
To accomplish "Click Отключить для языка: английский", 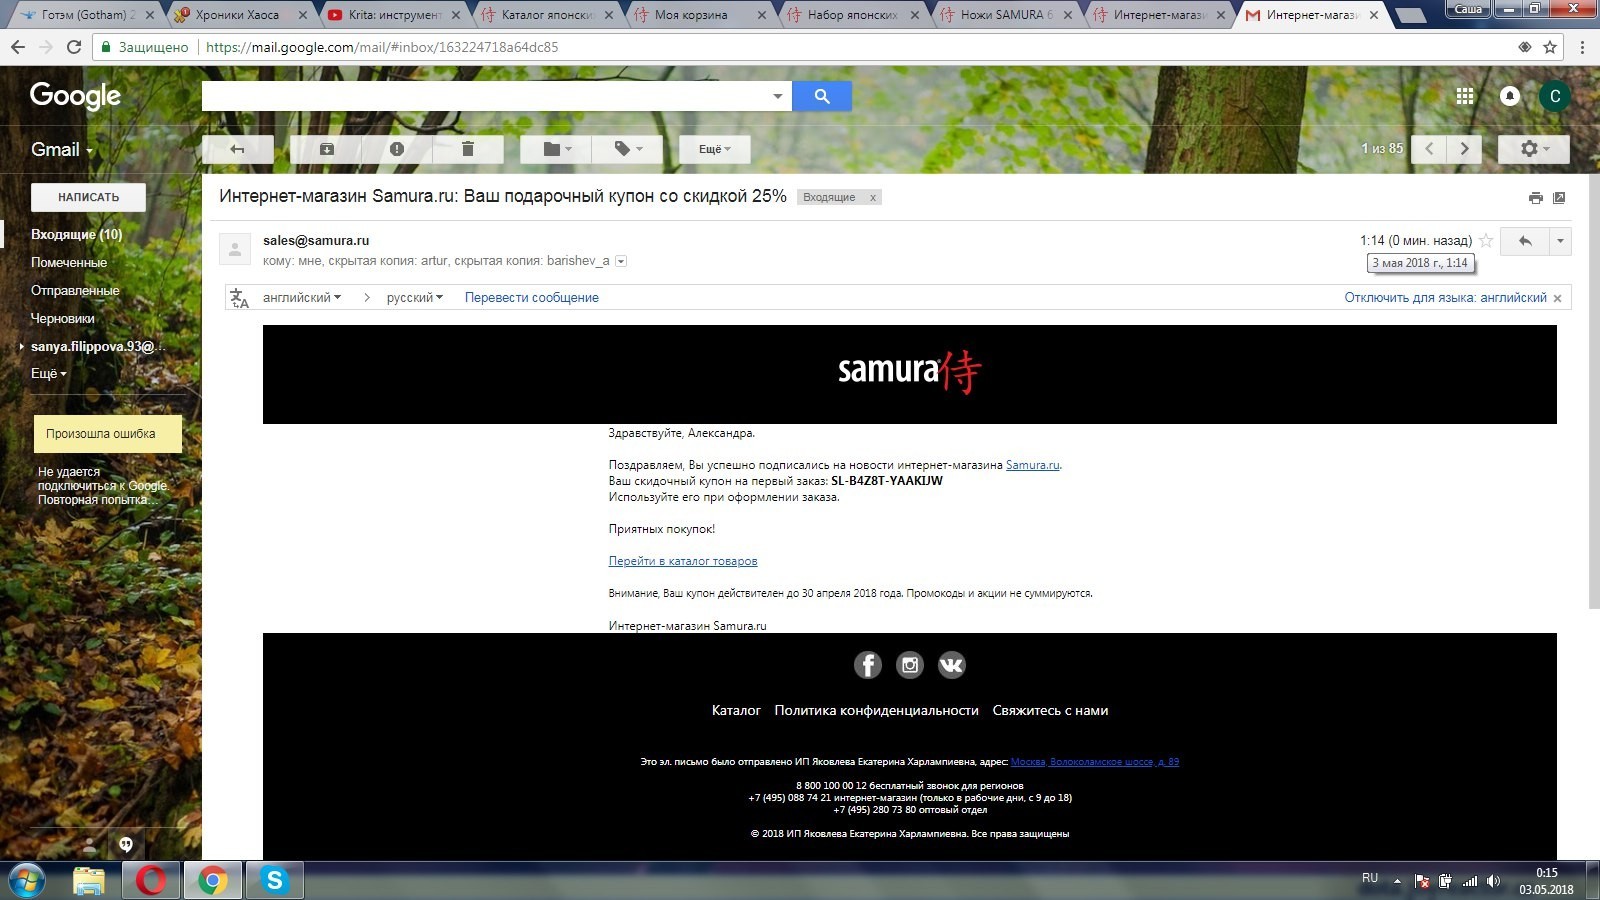I will click(x=1445, y=297).
